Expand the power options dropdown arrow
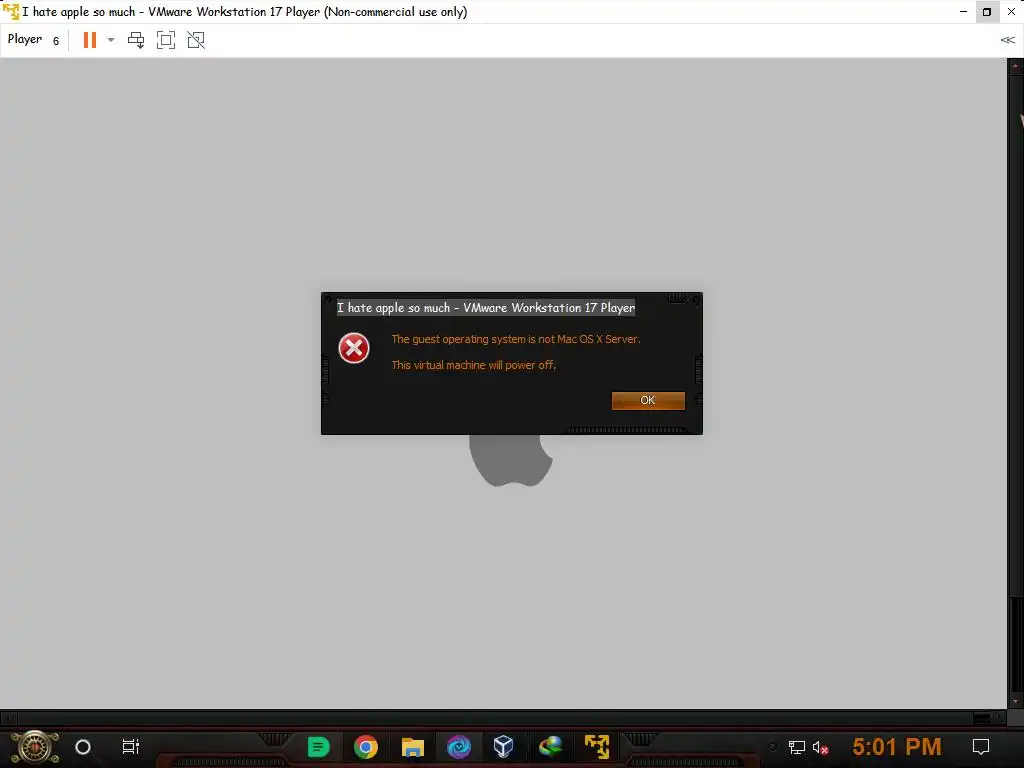This screenshot has height=768, width=1024. coord(111,40)
